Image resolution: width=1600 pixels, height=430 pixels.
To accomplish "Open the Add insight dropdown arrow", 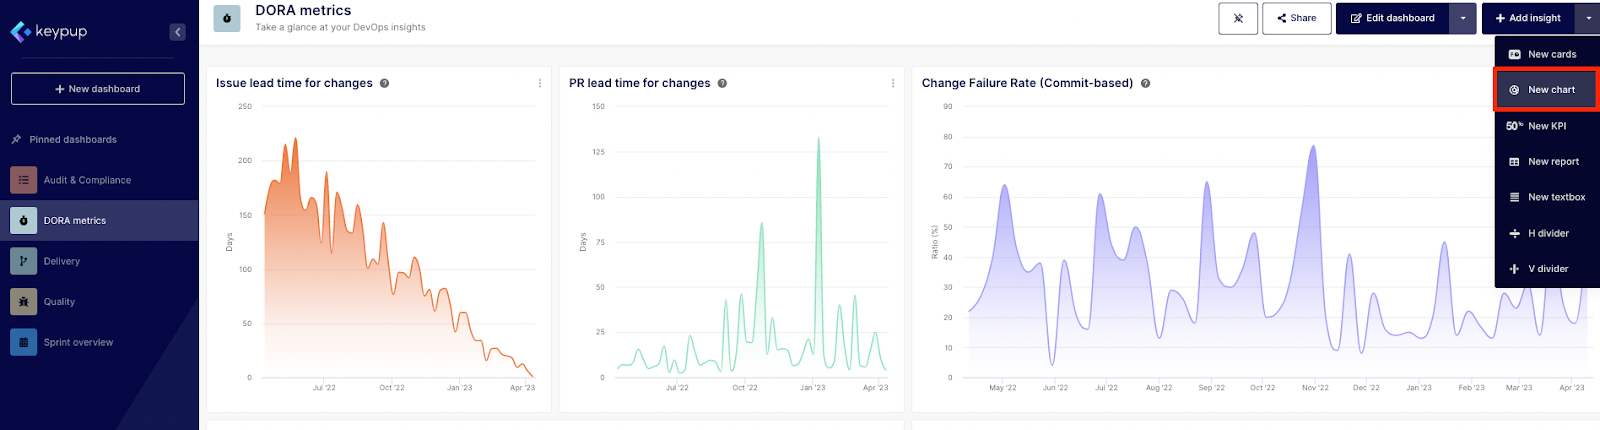I will click(1588, 18).
